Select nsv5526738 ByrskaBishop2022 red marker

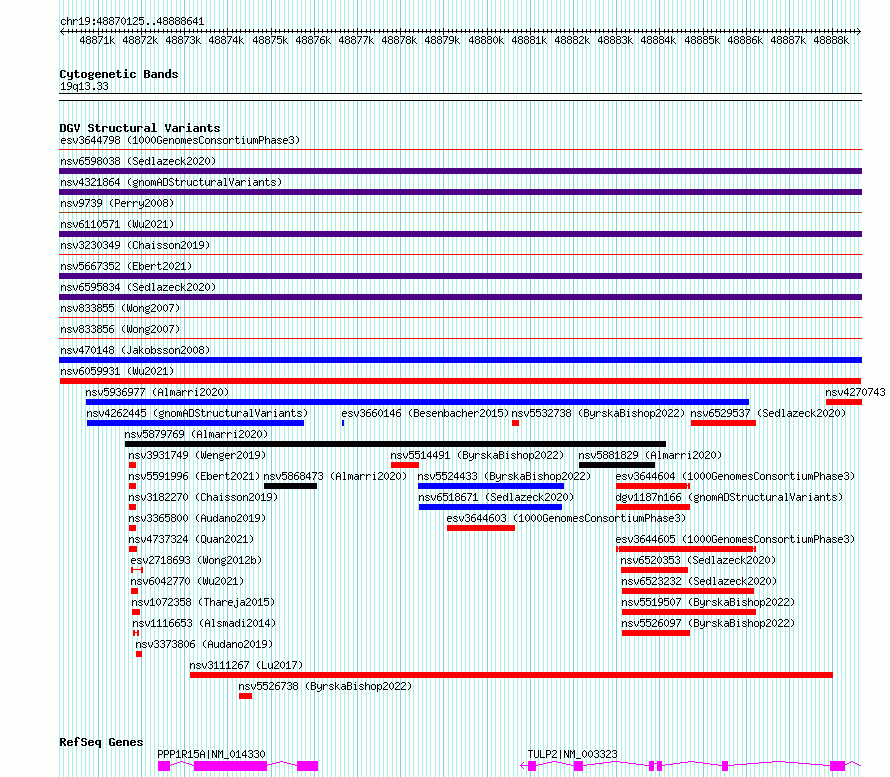coord(245,696)
